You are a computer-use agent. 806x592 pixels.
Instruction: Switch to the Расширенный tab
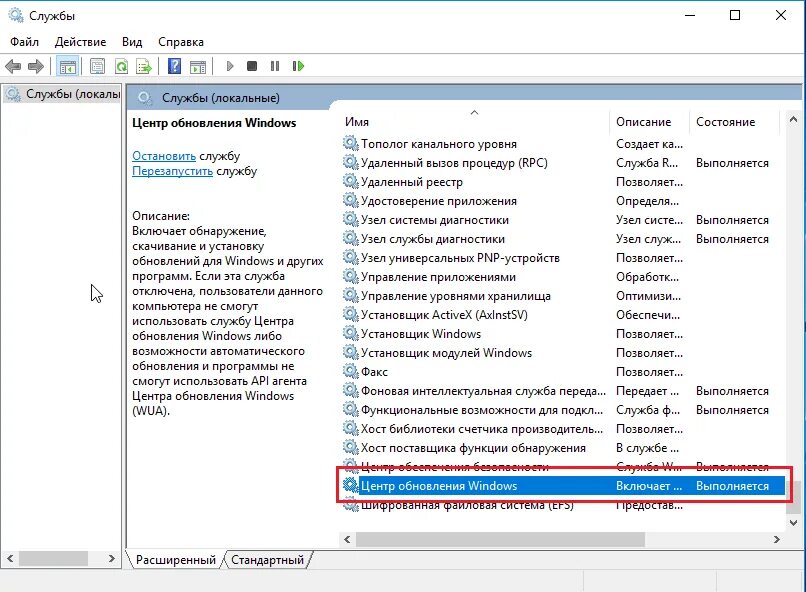point(175,560)
